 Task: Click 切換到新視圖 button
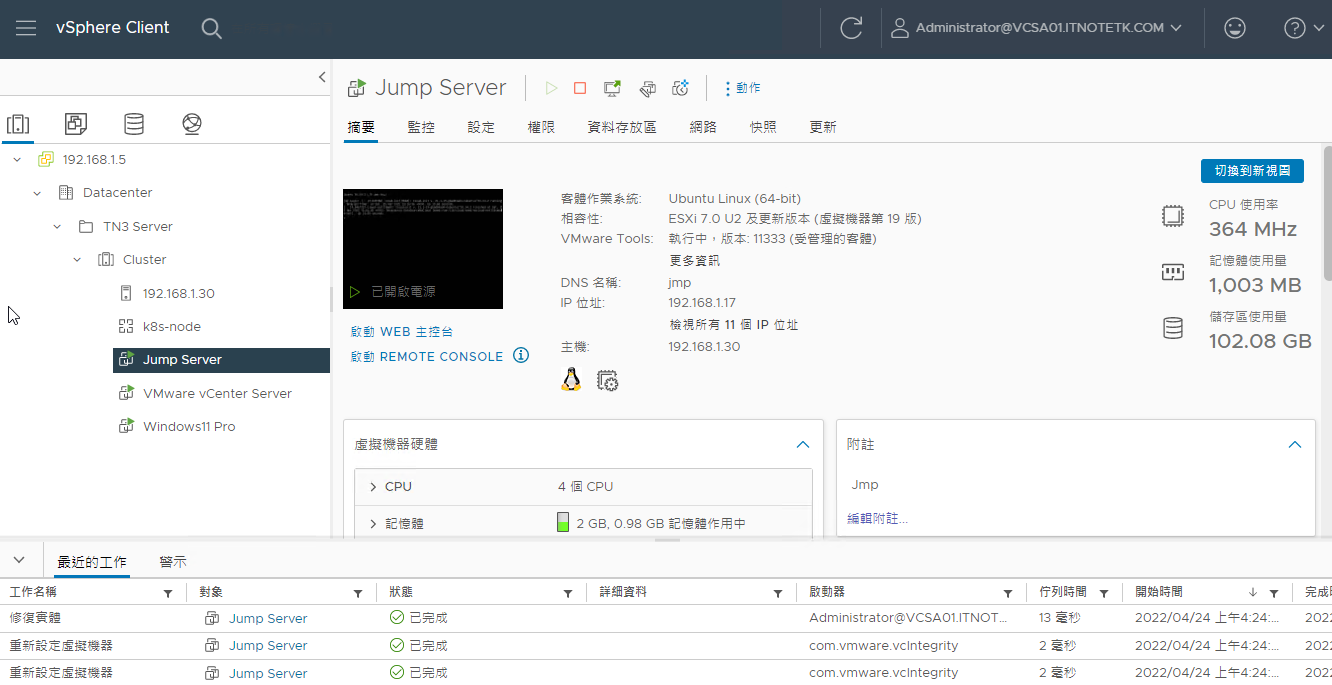click(x=1252, y=171)
